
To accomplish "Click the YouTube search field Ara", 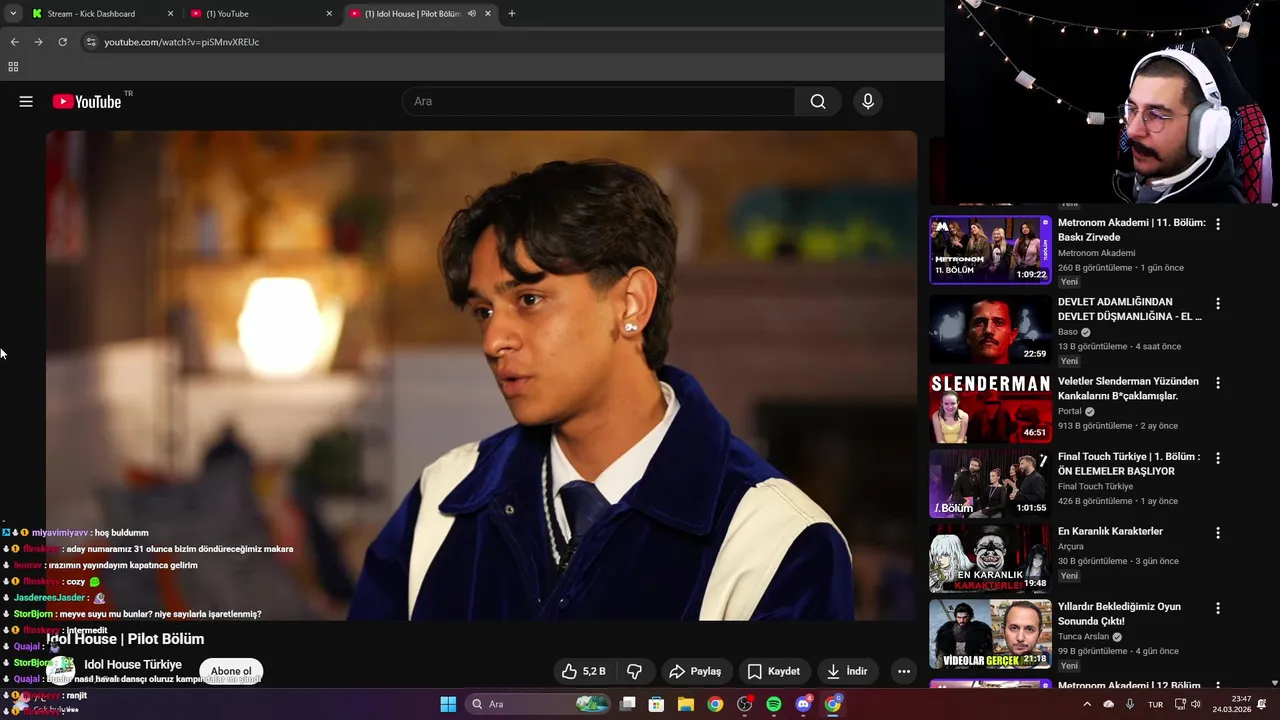I will [x=598, y=101].
